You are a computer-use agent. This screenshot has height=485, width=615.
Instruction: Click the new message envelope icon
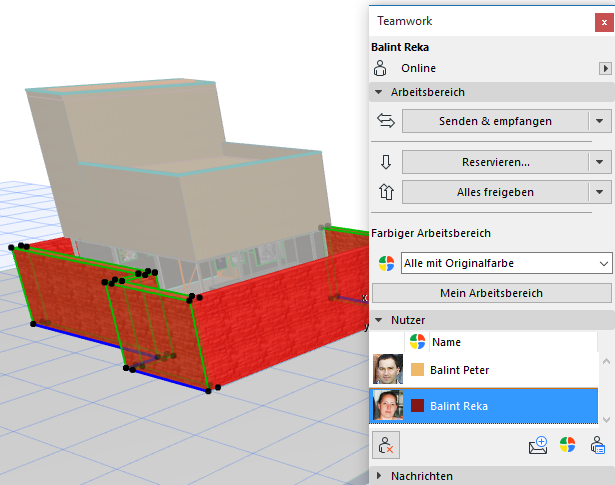click(538, 445)
